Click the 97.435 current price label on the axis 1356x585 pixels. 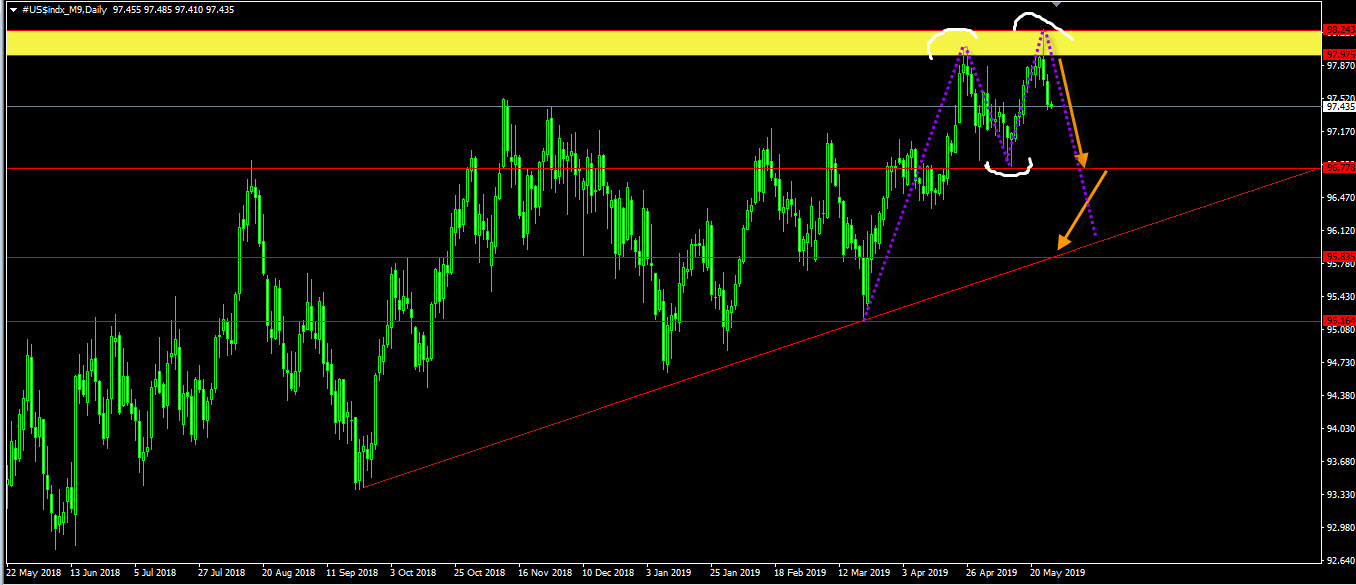click(1339, 106)
